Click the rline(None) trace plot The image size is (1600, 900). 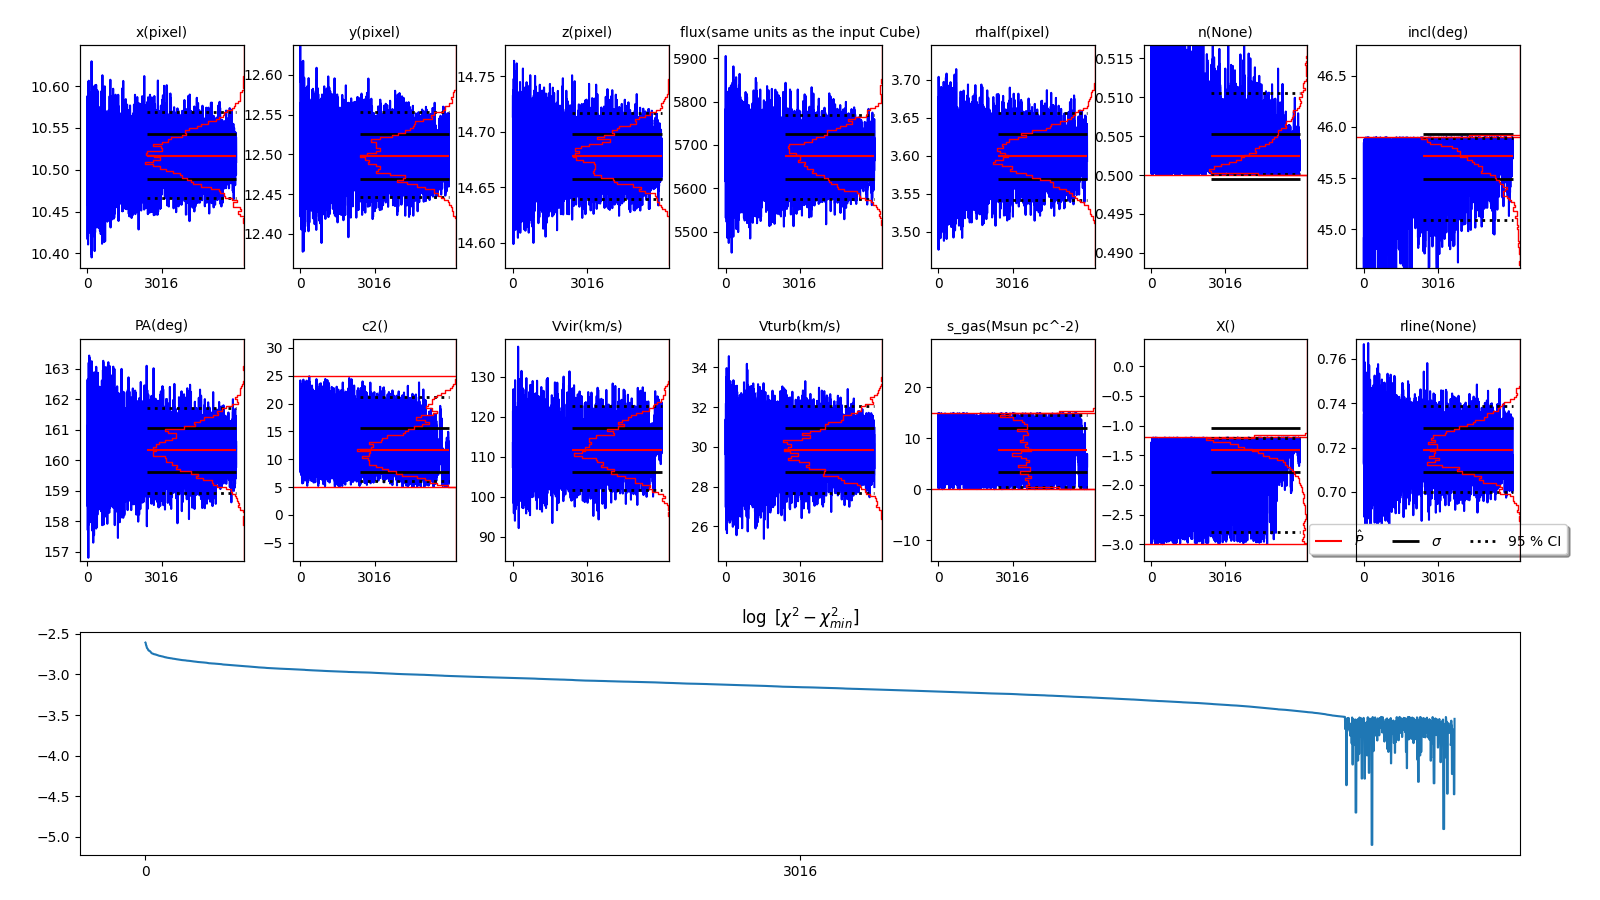coord(1437,450)
